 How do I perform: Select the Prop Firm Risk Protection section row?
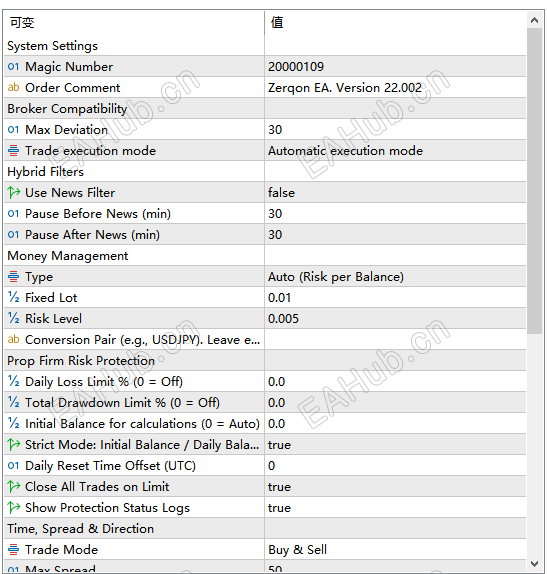(x=265, y=361)
